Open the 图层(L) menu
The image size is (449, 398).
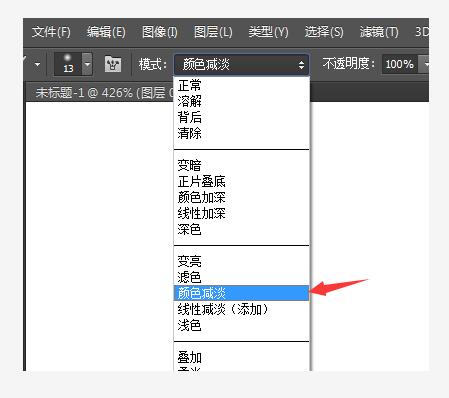pos(213,32)
